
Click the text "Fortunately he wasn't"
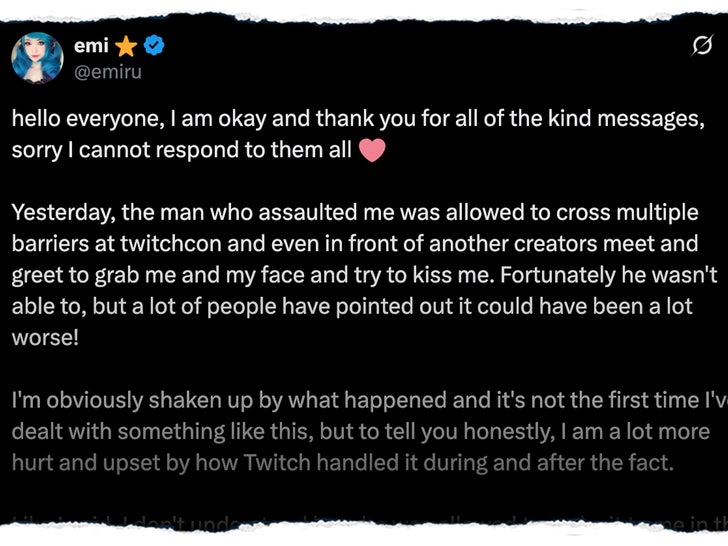[x=605, y=278]
